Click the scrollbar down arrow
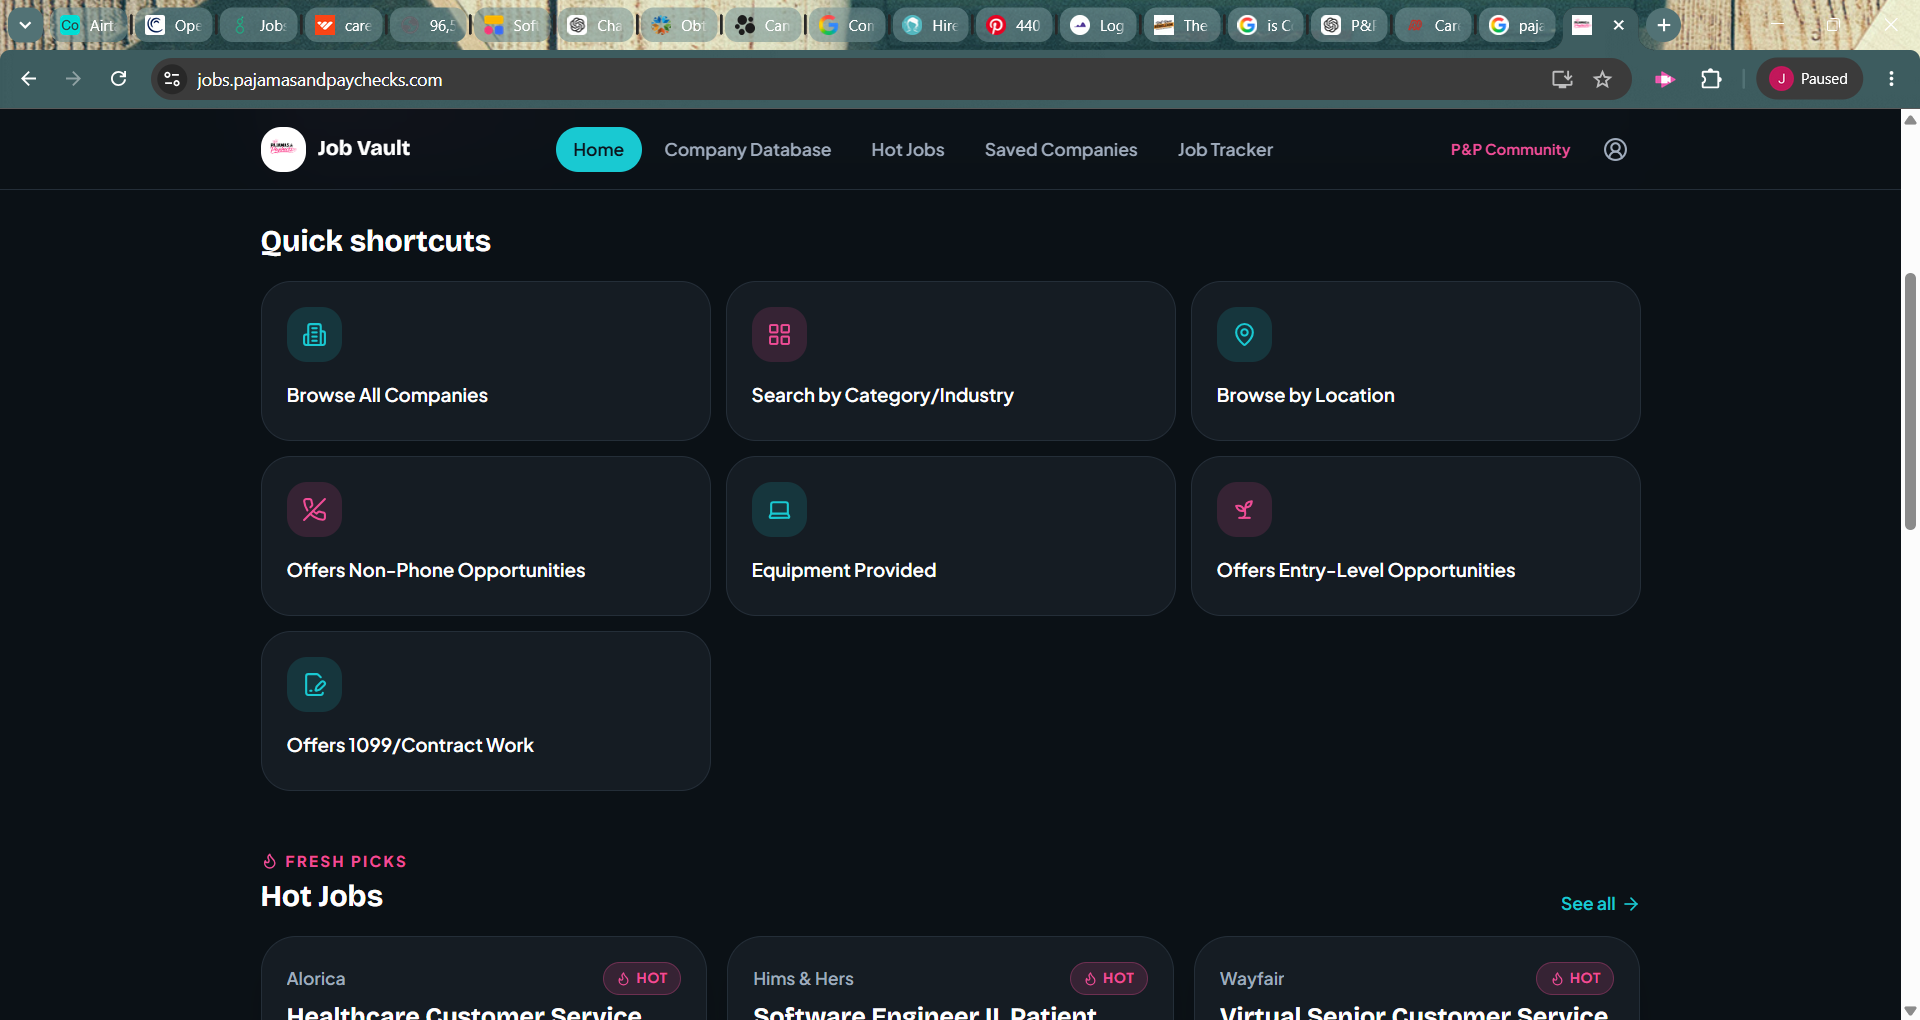This screenshot has width=1920, height=1020. [x=1910, y=1010]
